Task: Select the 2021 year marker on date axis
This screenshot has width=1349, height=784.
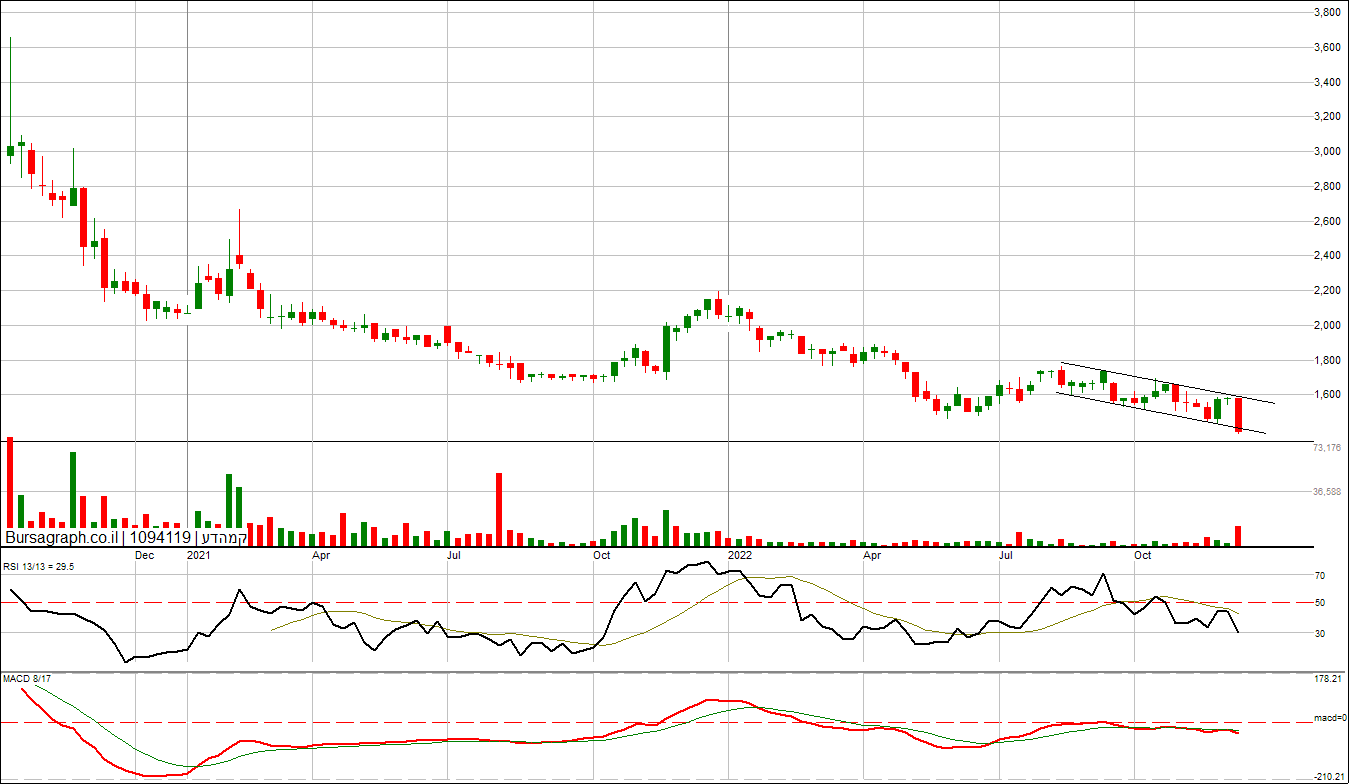Action: pos(199,554)
